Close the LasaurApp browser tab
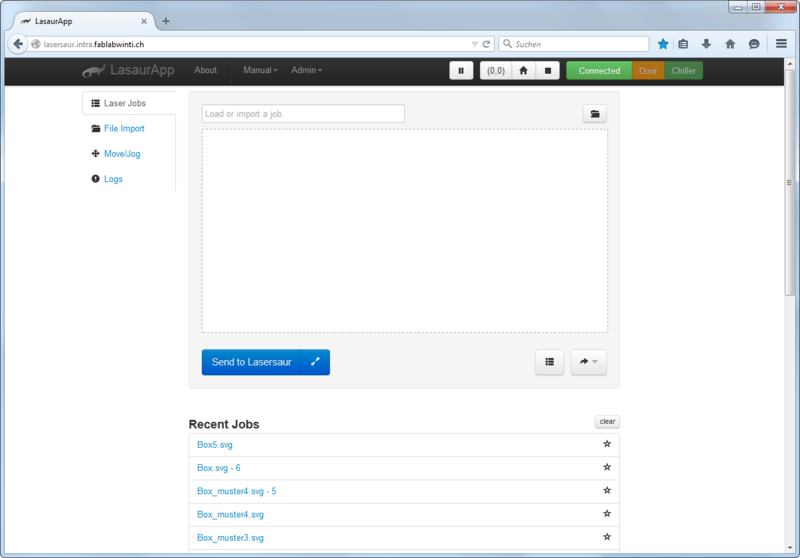Viewport: 800px width, 558px height. (x=144, y=21)
